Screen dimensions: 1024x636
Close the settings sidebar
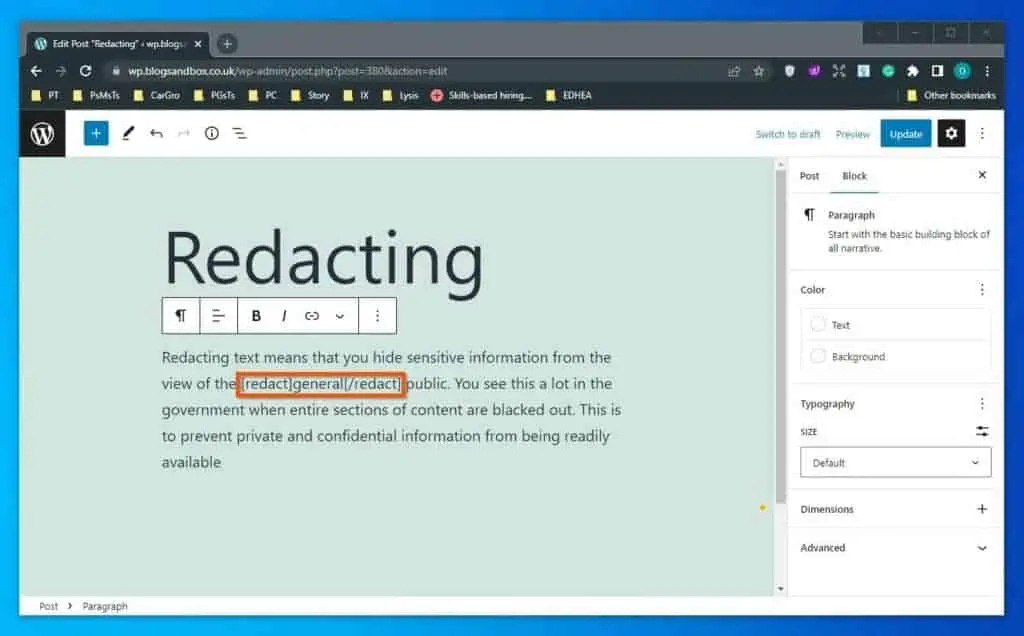tap(982, 175)
